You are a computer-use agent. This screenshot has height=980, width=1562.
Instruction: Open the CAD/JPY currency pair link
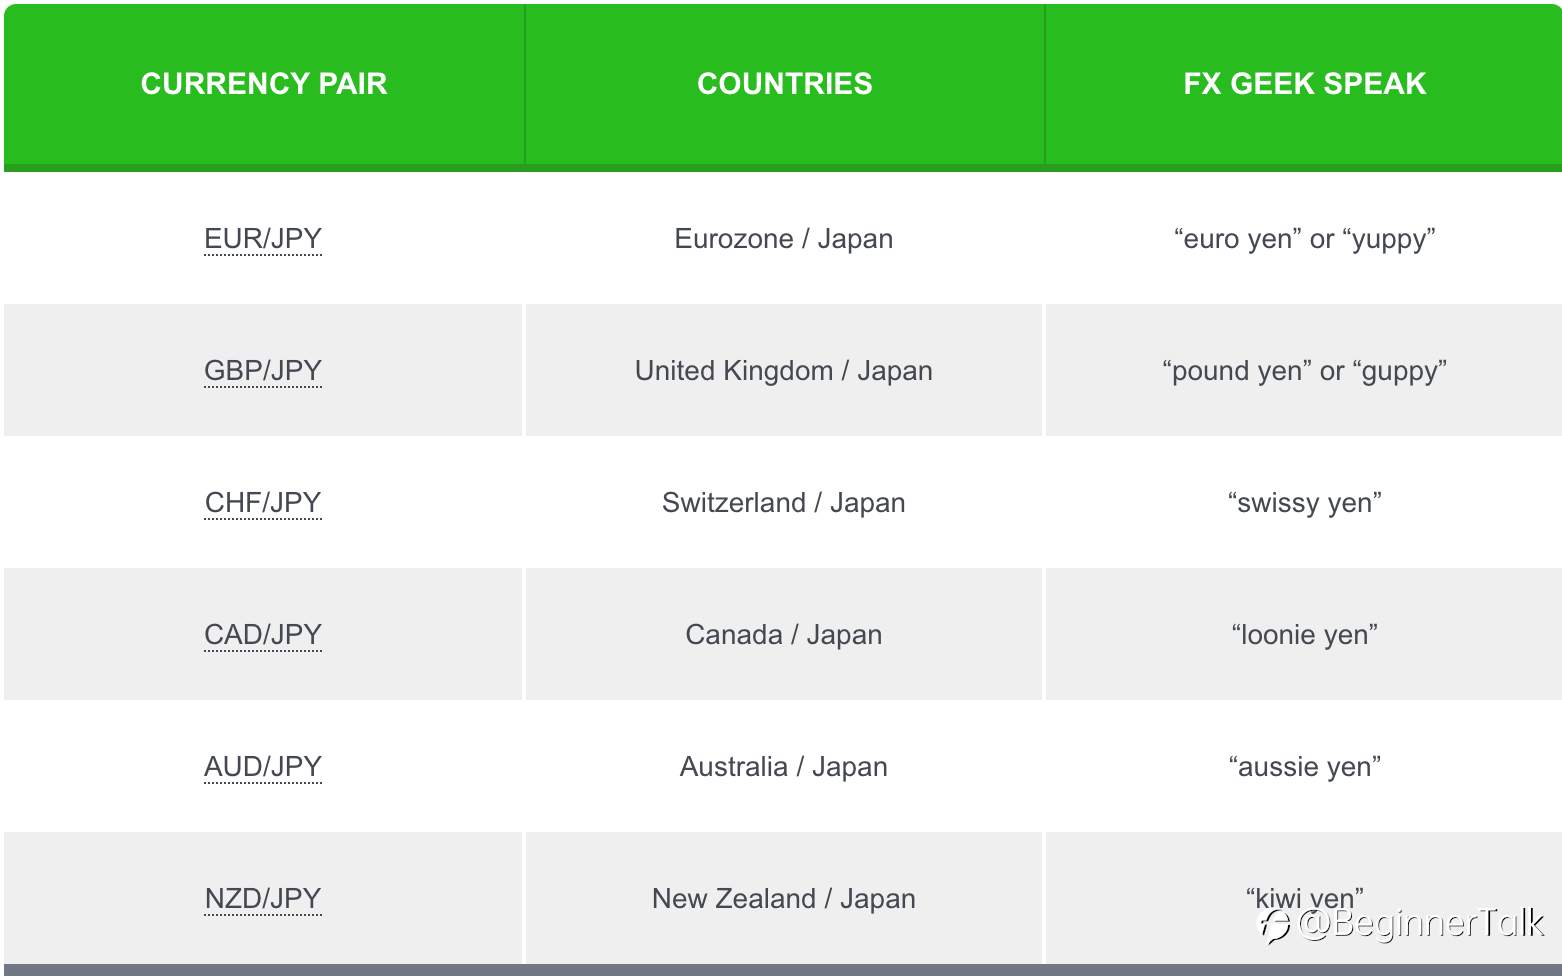263,635
